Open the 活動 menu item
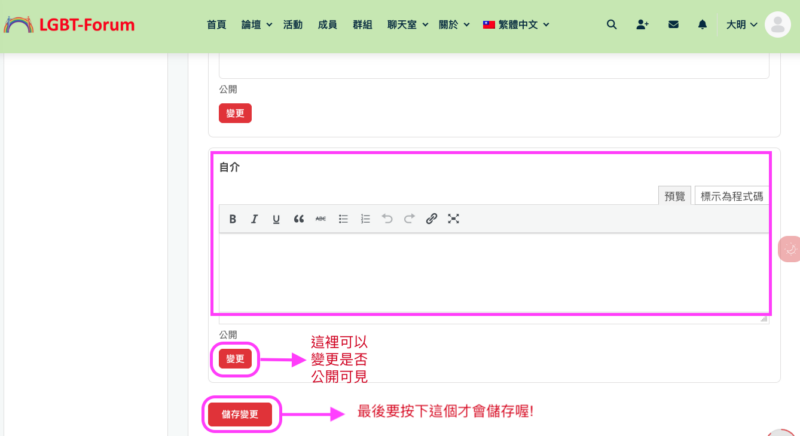This screenshot has height=436, width=800. [x=293, y=24]
